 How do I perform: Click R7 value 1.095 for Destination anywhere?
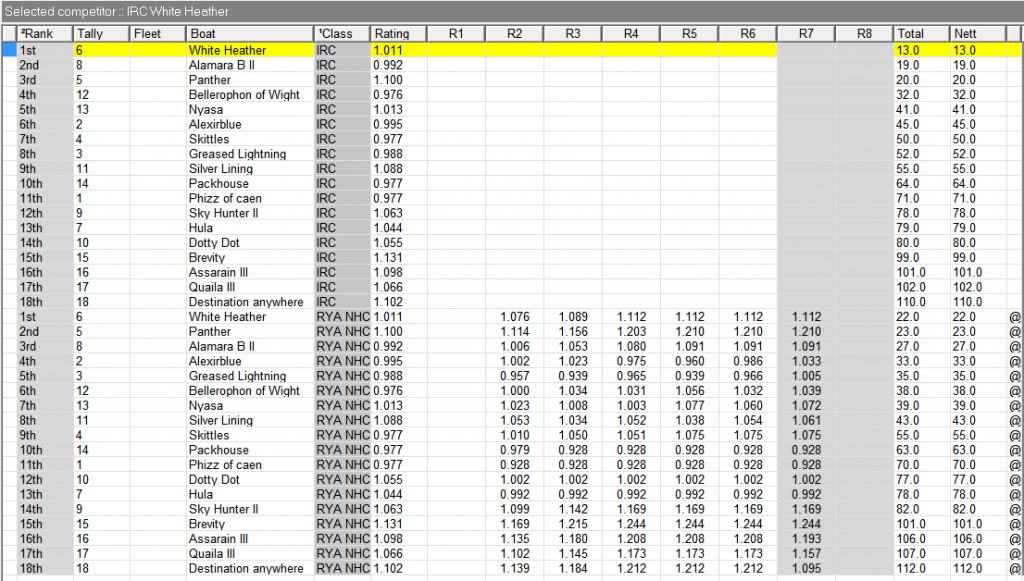pos(806,569)
